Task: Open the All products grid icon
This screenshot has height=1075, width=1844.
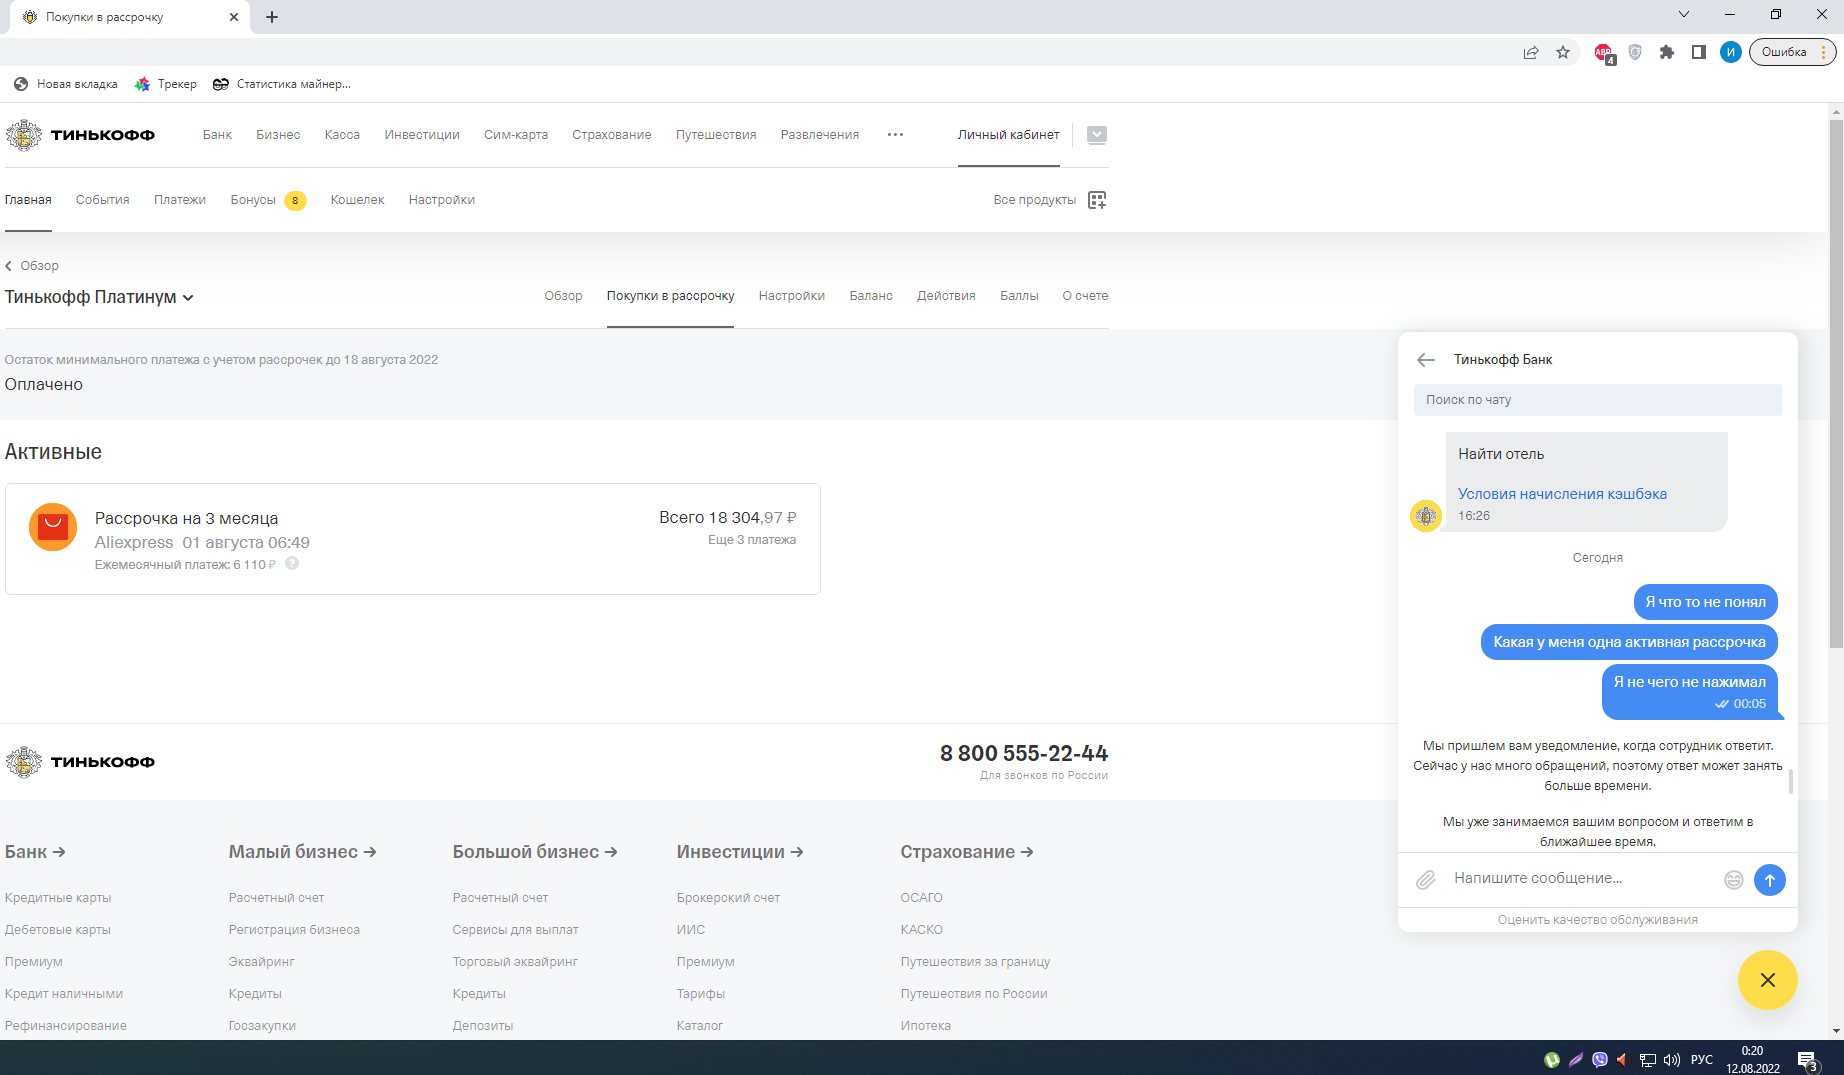Action: click(x=1097, y=200)
